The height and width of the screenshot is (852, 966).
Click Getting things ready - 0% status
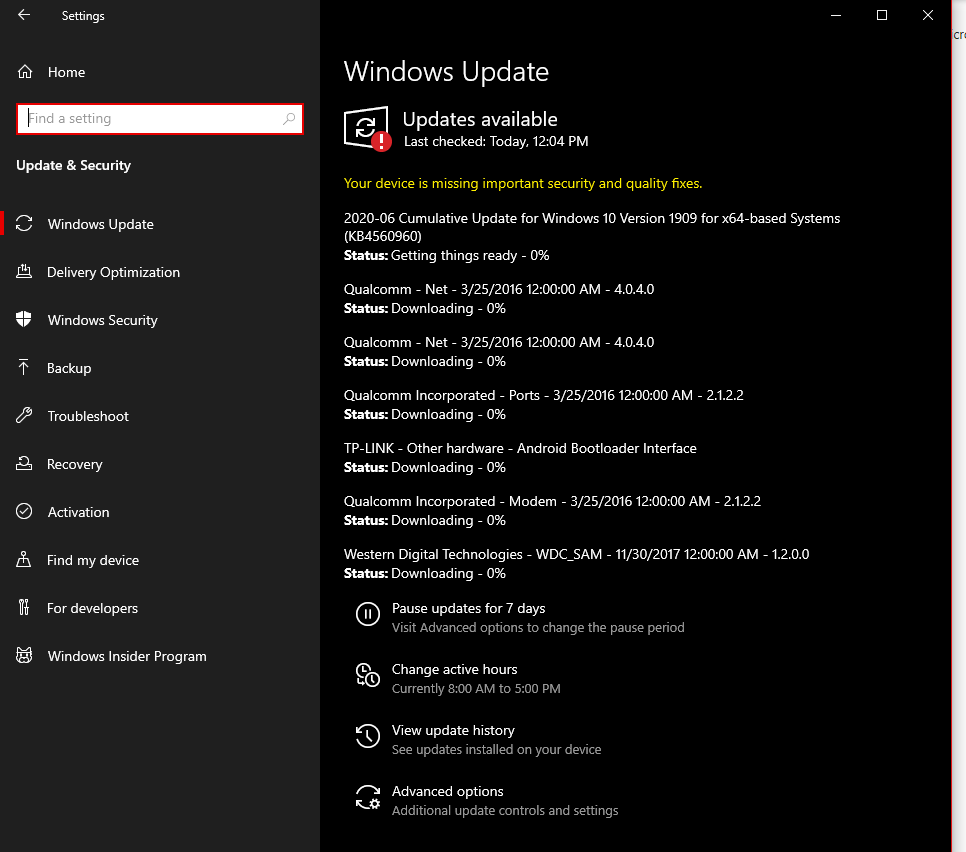(x=470, y=255)
